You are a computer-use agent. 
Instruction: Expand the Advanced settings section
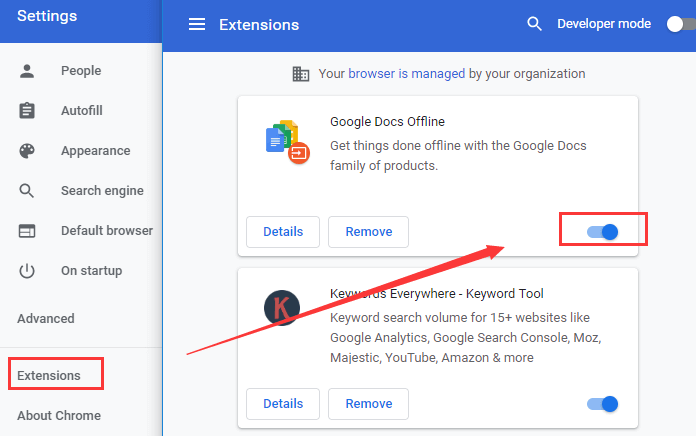[x=46, y=319]
